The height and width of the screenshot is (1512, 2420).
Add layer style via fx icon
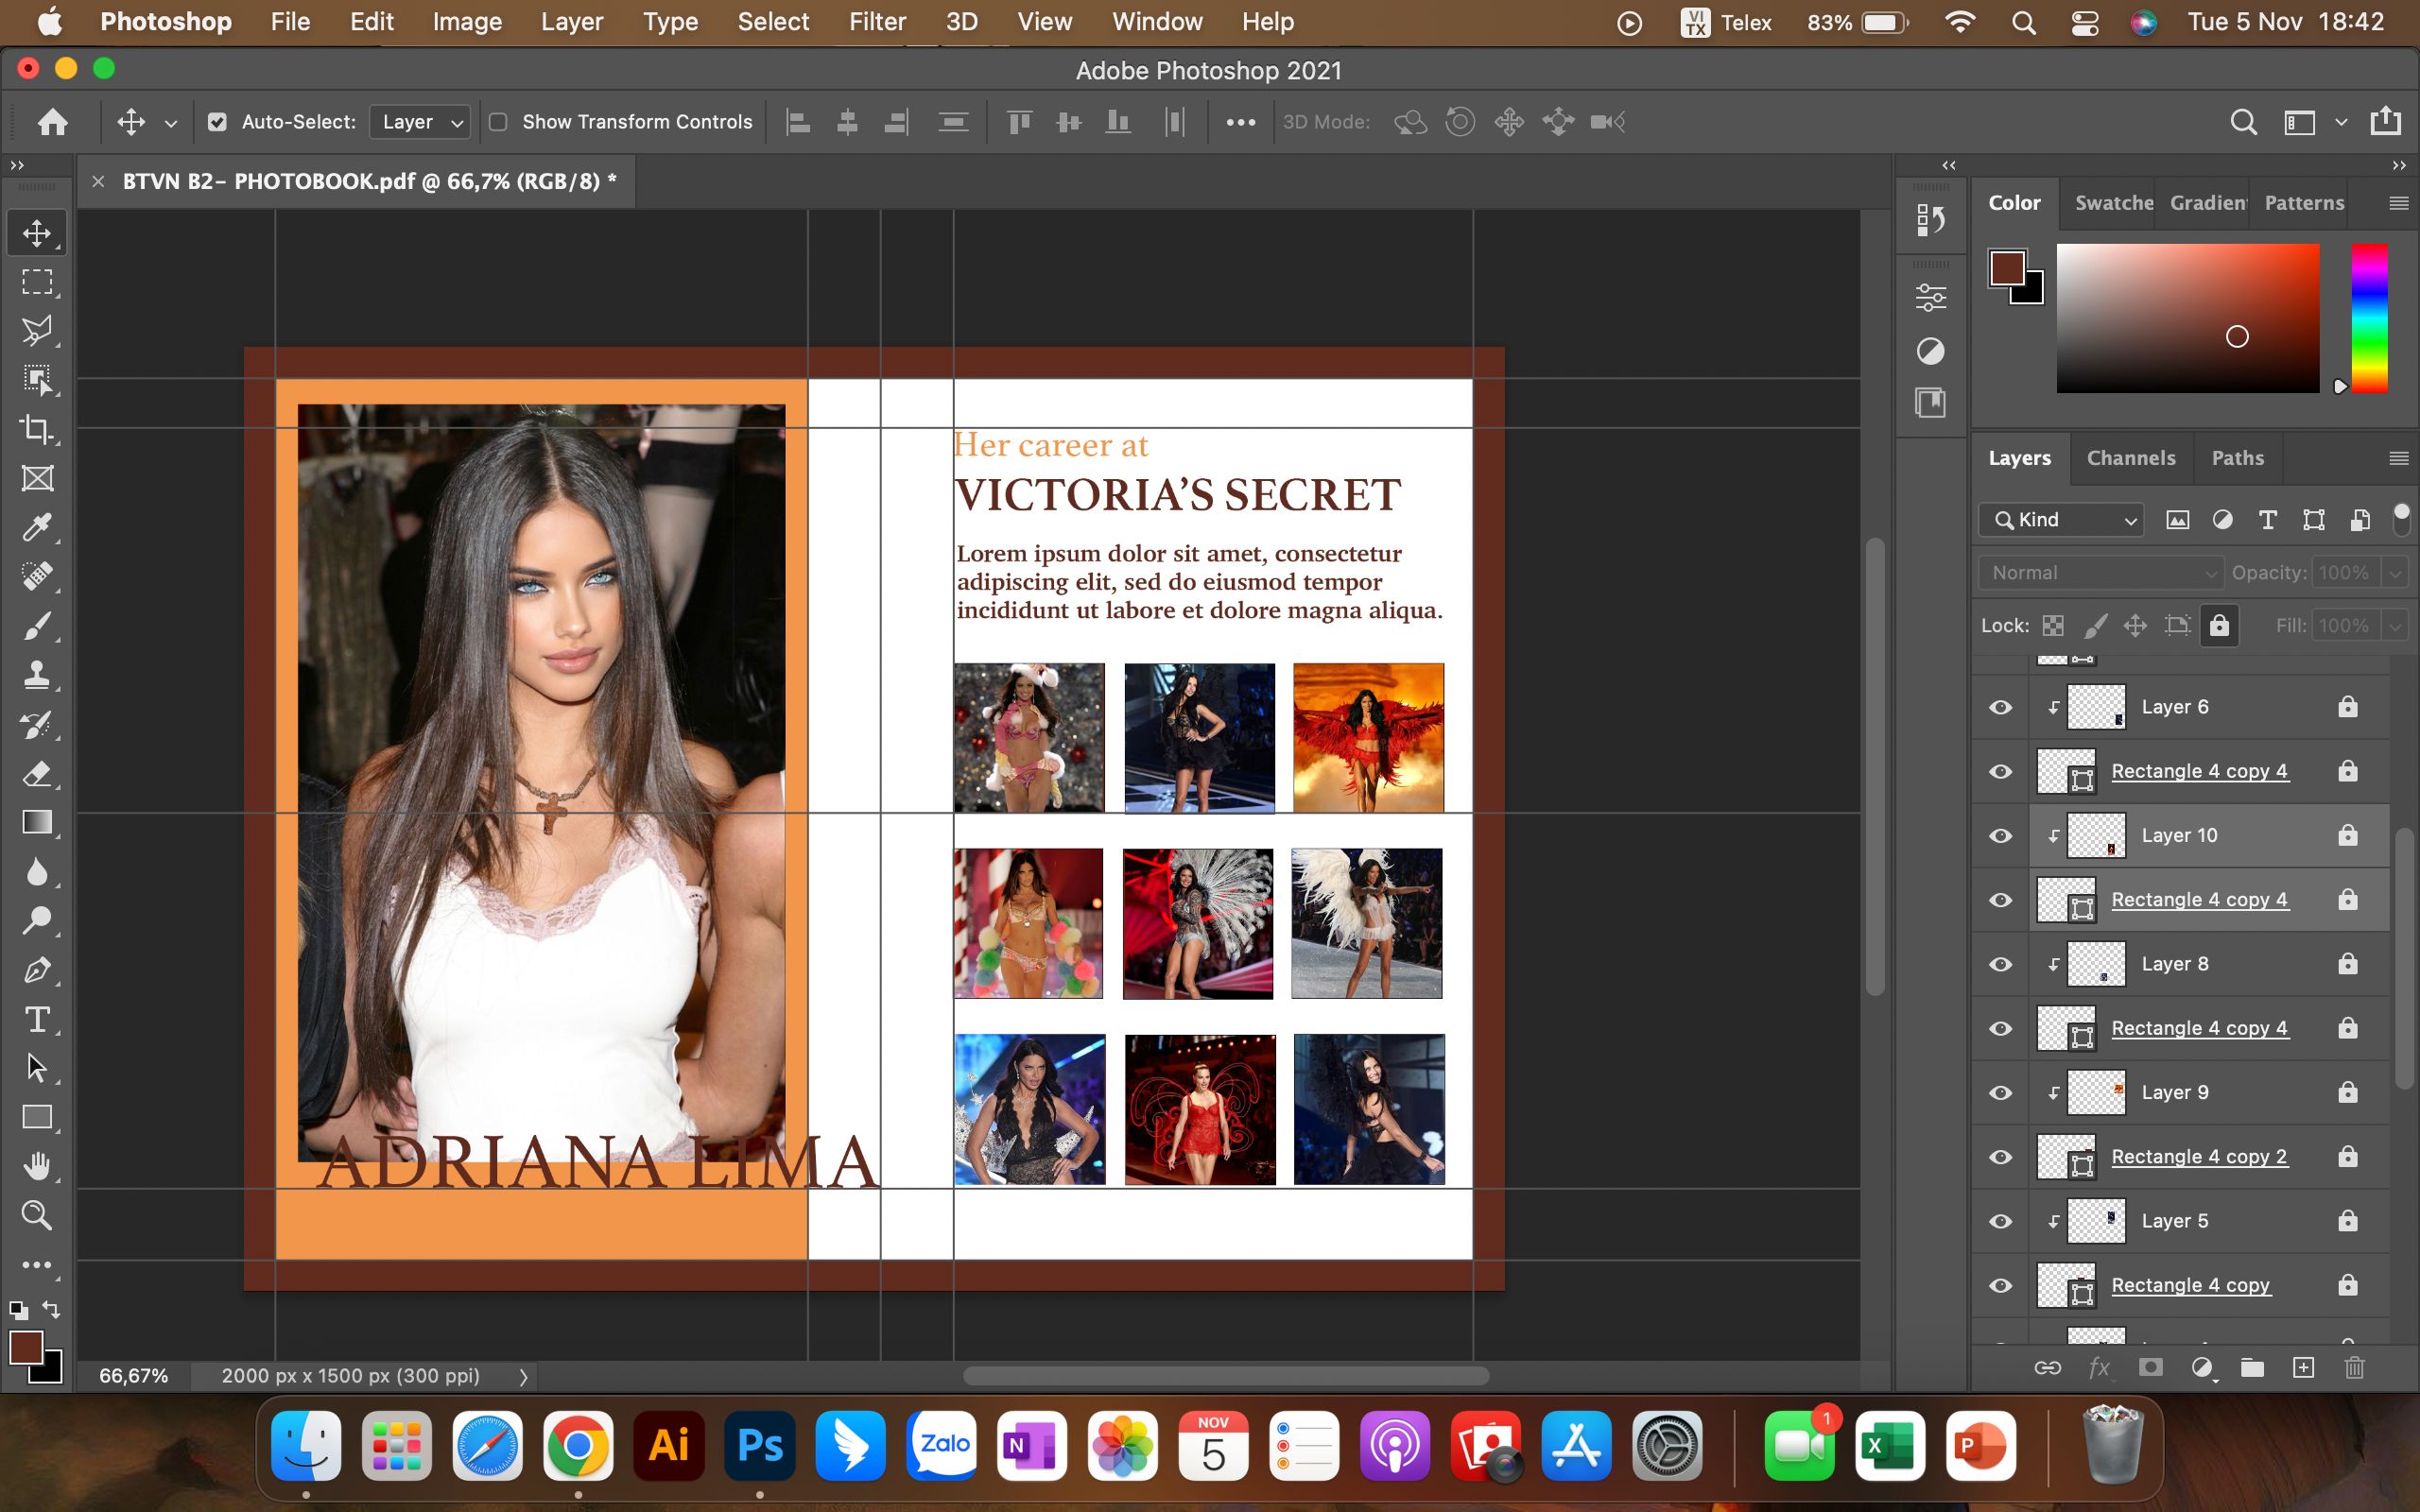[2099, 1367]
